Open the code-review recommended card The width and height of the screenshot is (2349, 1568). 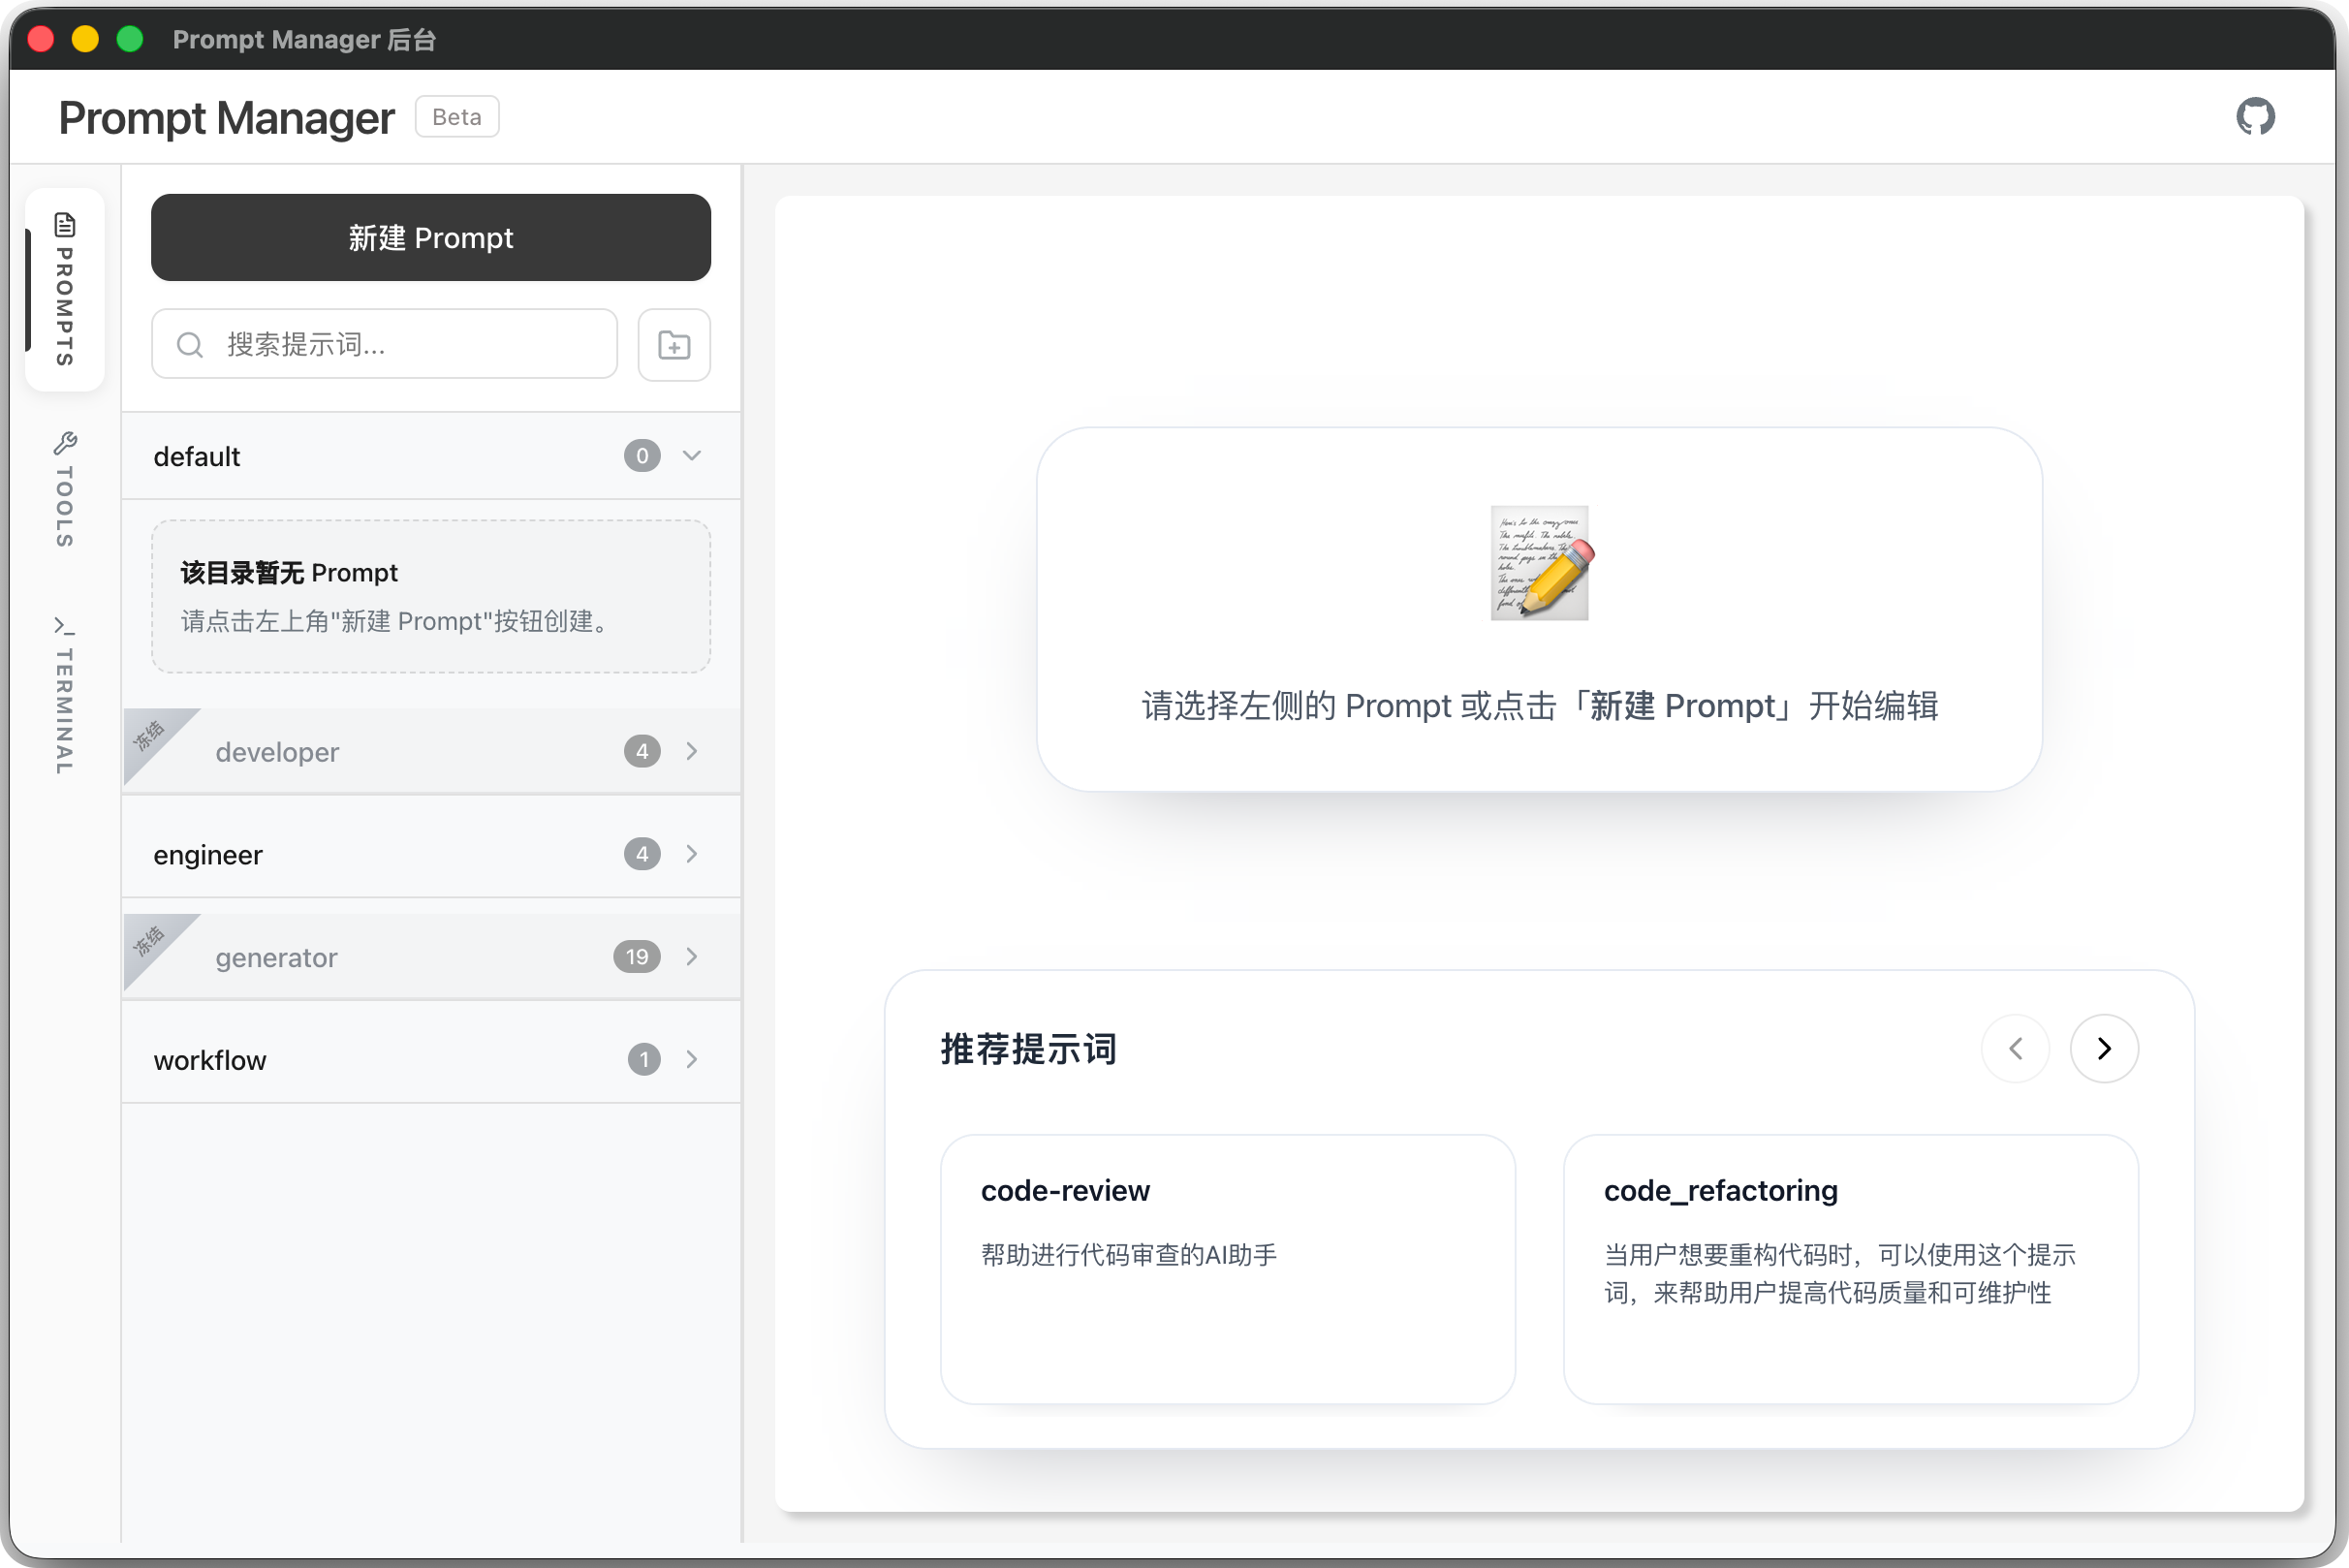coord(1227,1268)
